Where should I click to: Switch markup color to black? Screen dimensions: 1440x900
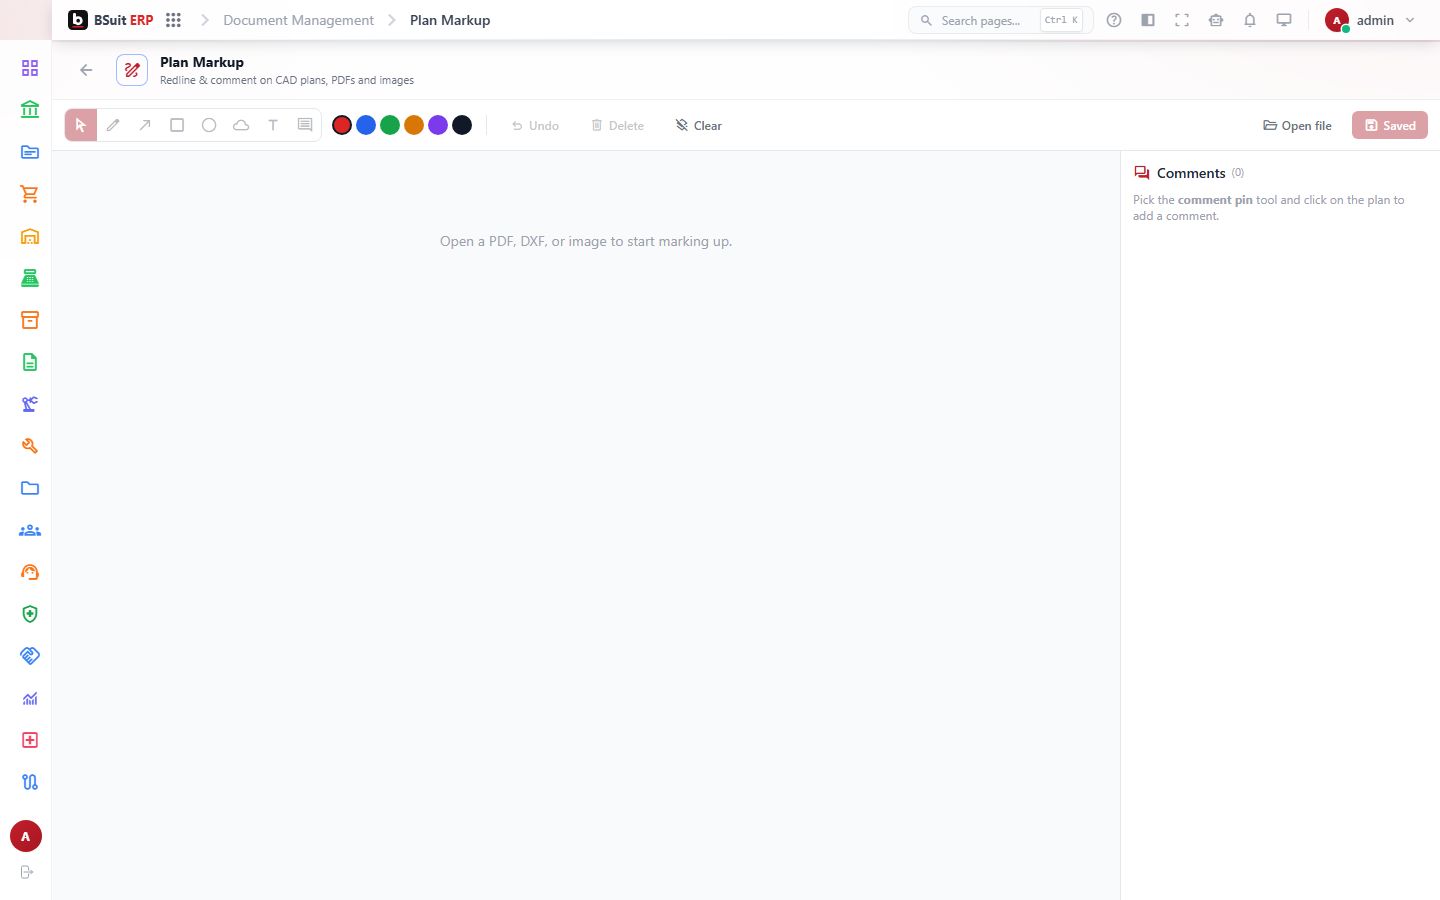(462, 125)
